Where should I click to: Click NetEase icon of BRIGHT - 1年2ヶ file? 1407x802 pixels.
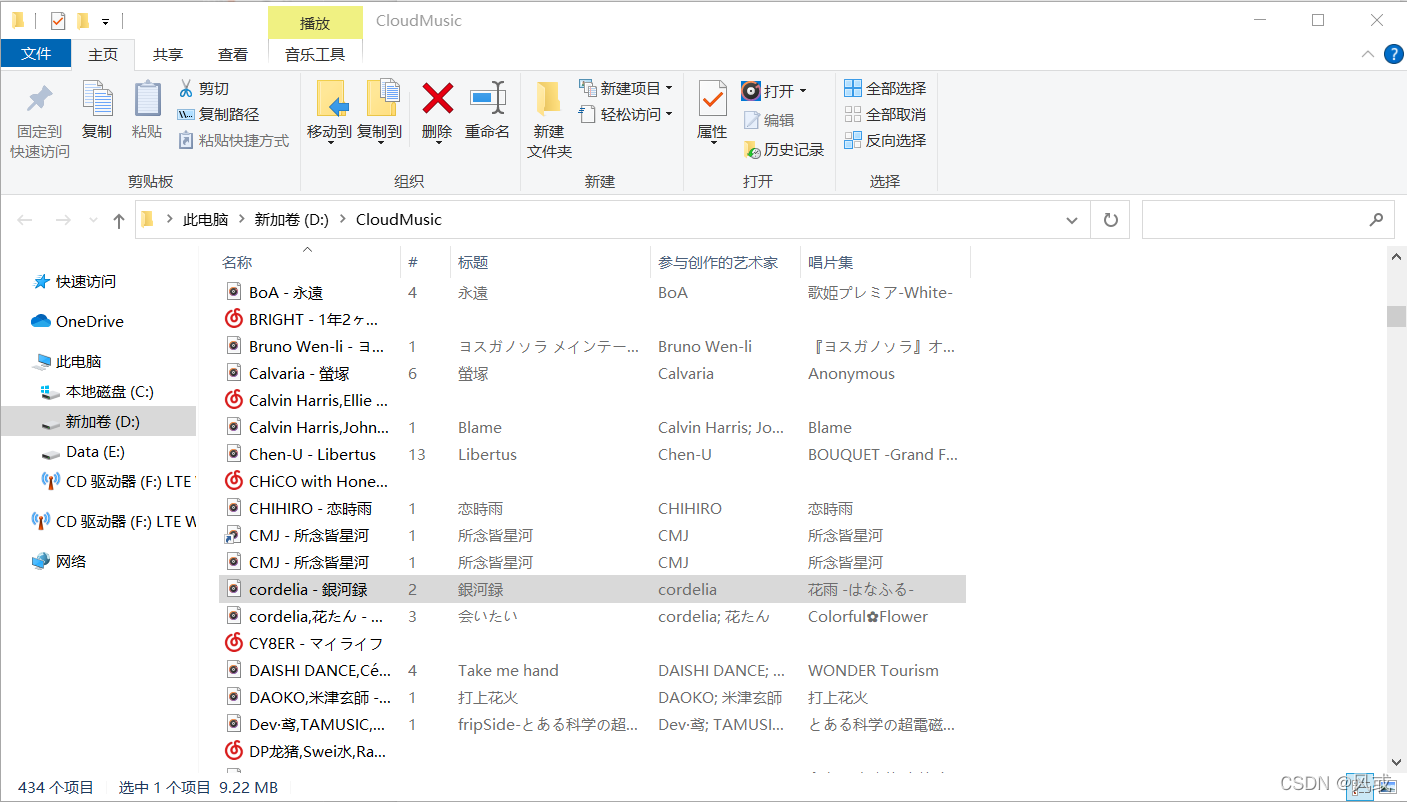click(x=233, y=319)
